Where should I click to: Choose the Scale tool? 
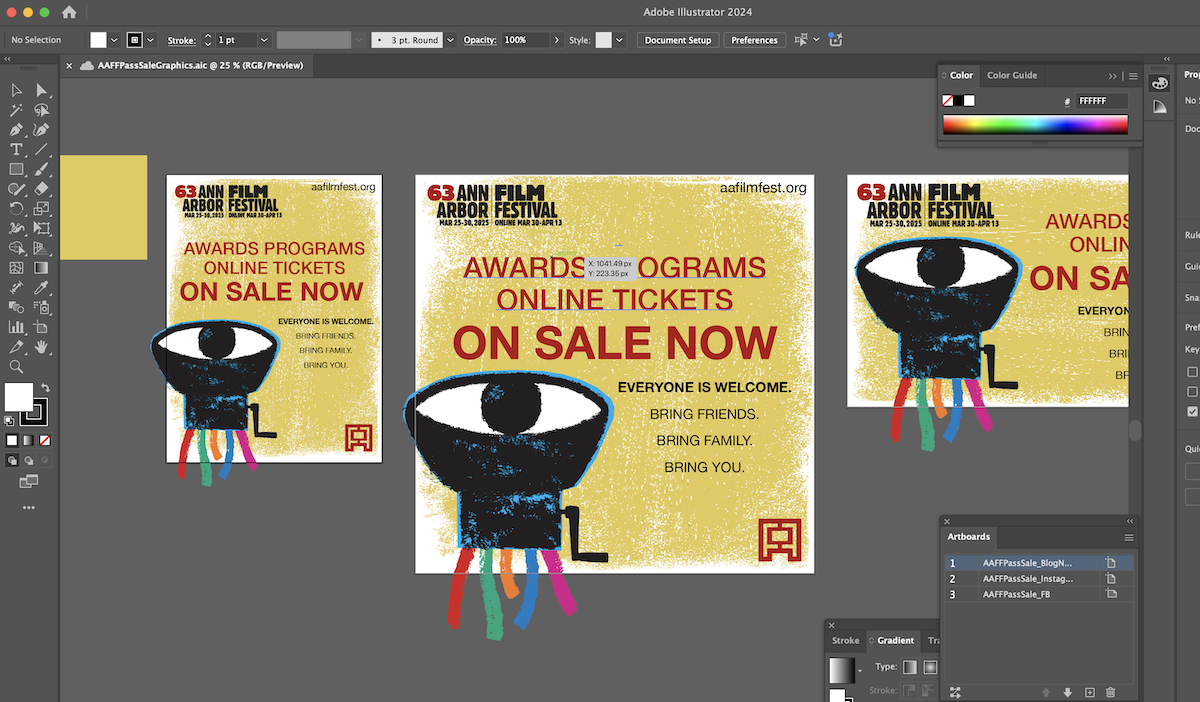tap(42, 209)
